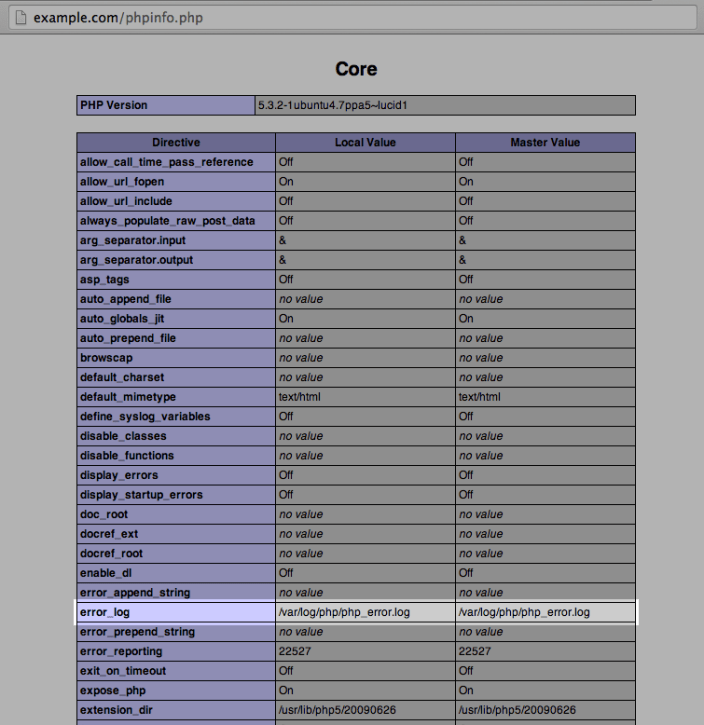
Task: Click default_mimetype master value text/html
Action: click(479, 397)
